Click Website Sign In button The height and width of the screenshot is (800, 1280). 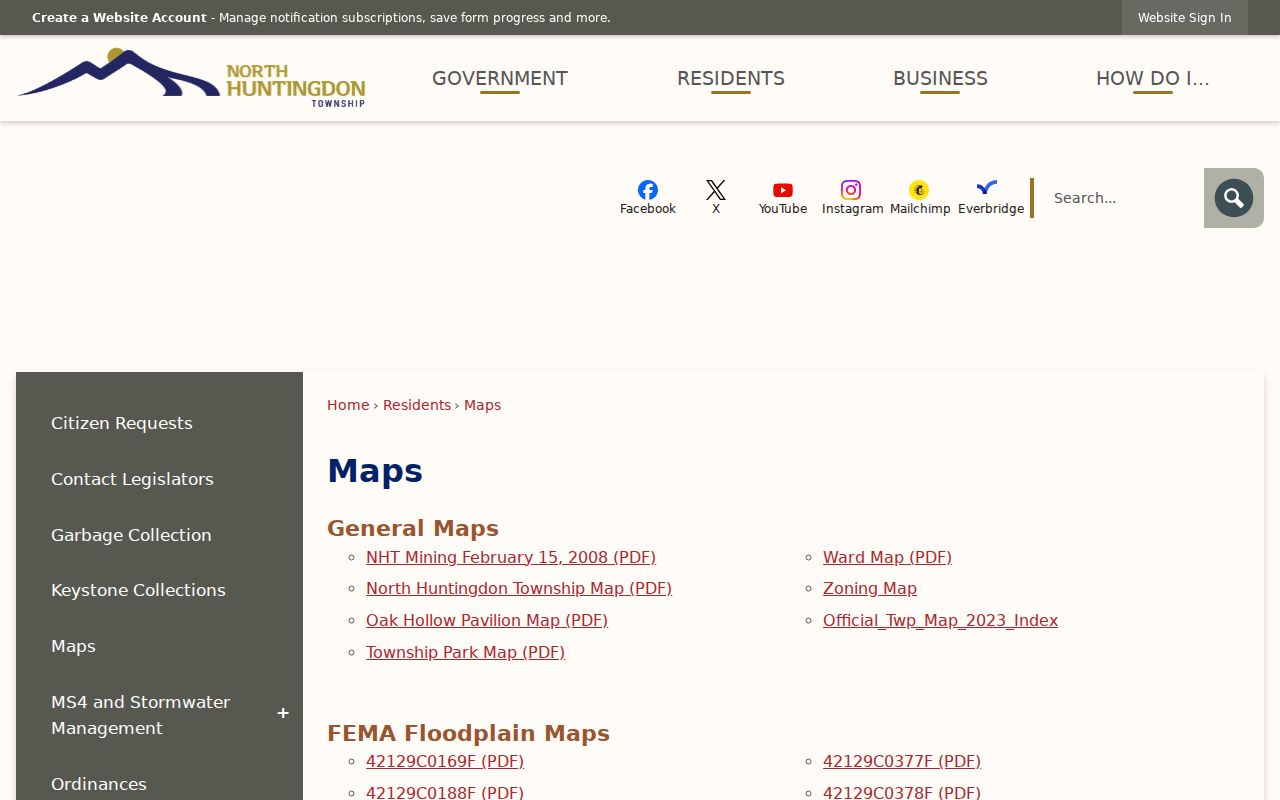1185,18
